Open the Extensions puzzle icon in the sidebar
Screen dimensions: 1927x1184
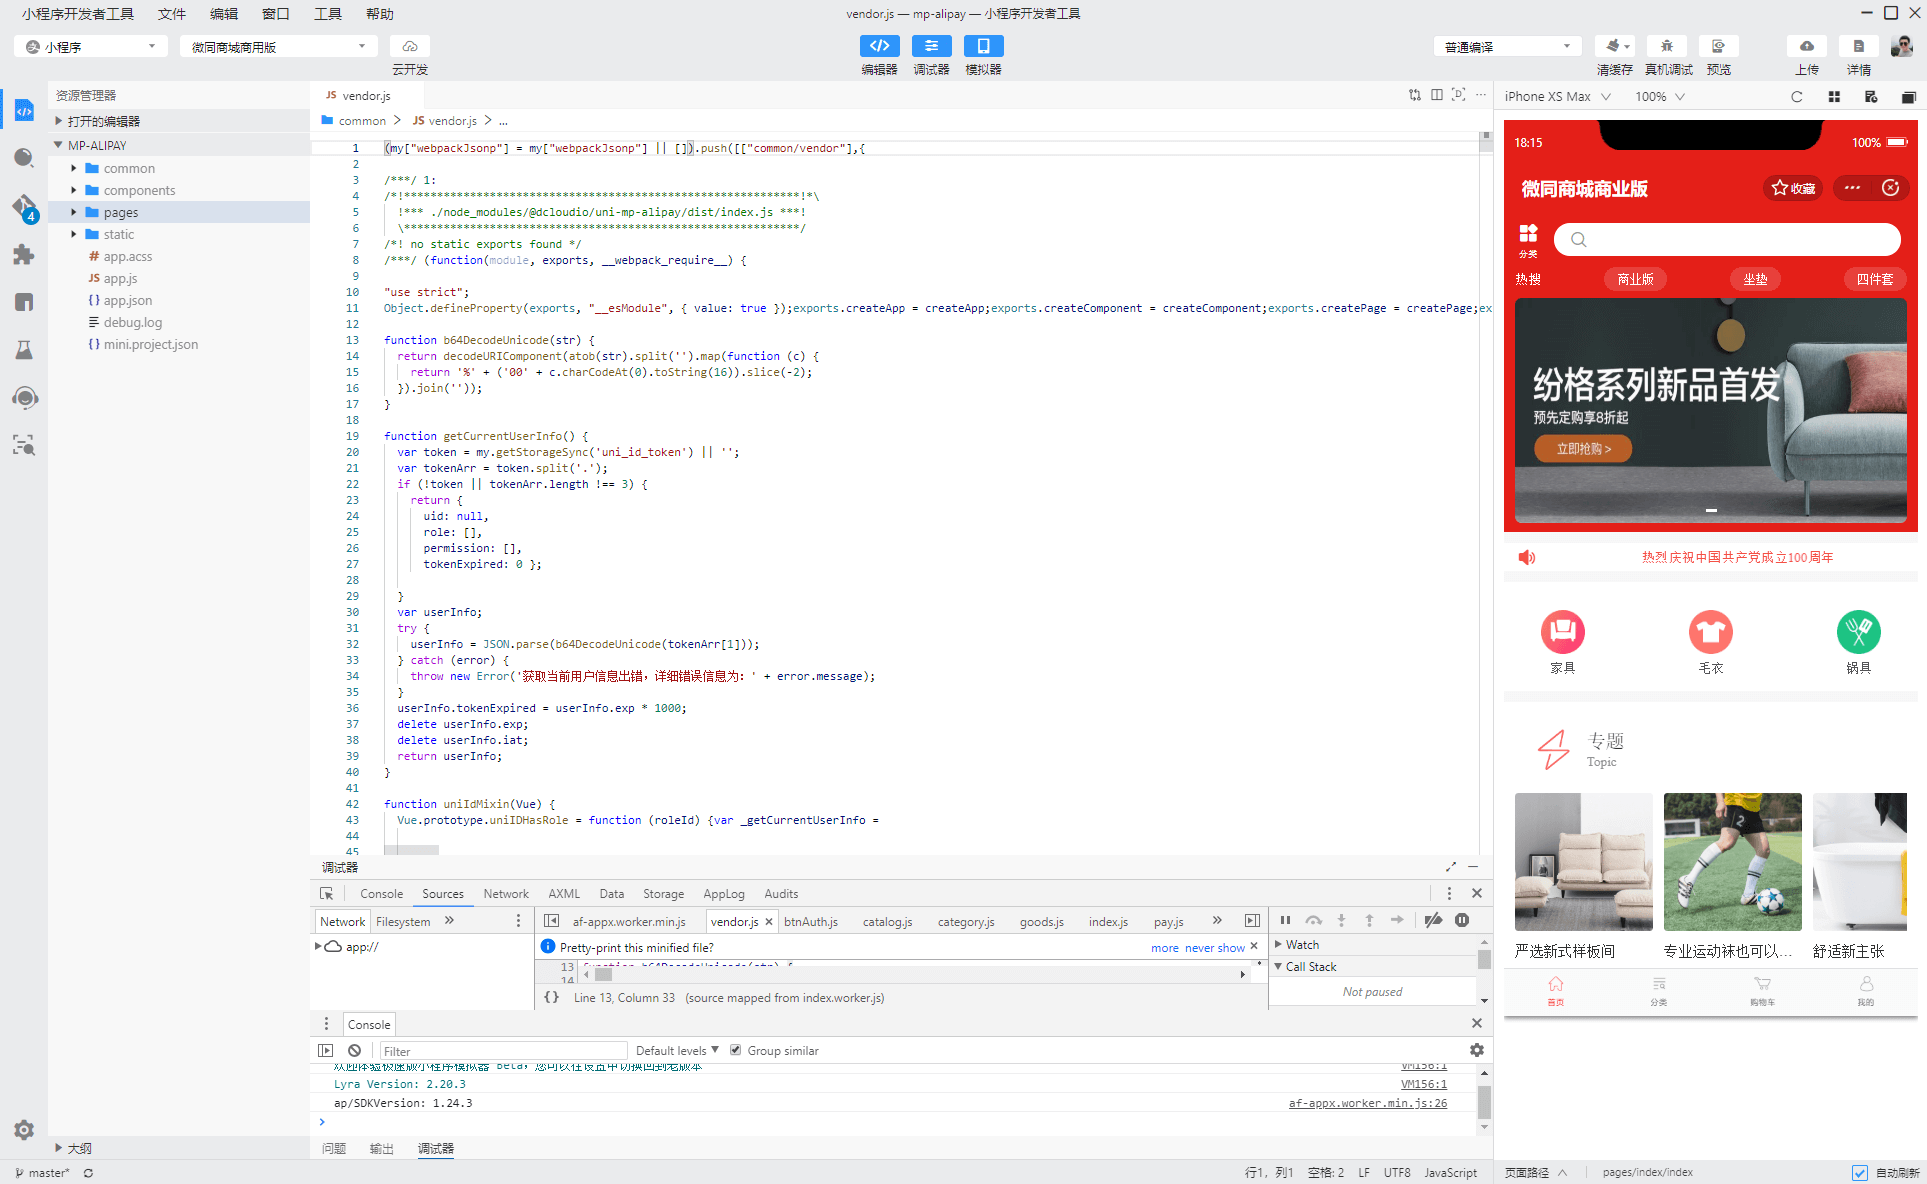[24, 255]
